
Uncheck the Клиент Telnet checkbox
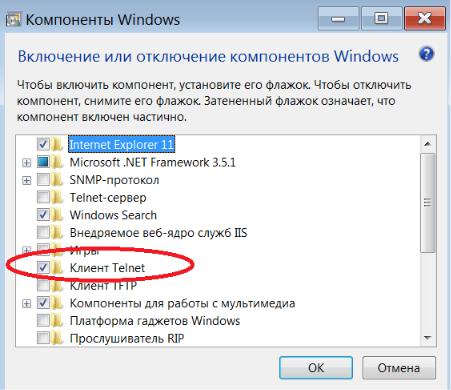tap(43, 267)
